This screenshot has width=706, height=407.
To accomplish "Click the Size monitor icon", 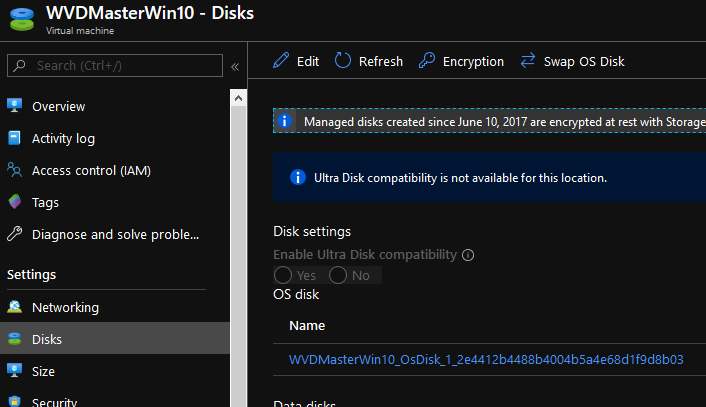I will tap(14, 371).
